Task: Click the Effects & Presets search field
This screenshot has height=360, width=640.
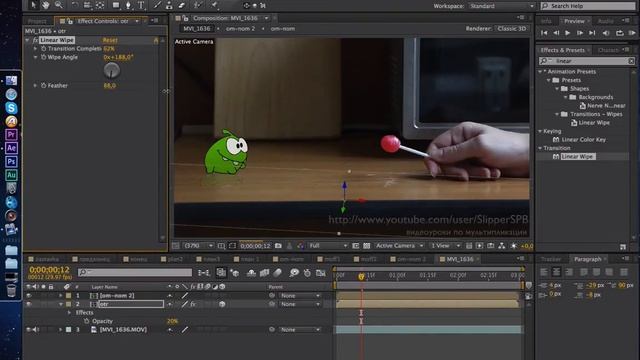Action: (587, 61)
